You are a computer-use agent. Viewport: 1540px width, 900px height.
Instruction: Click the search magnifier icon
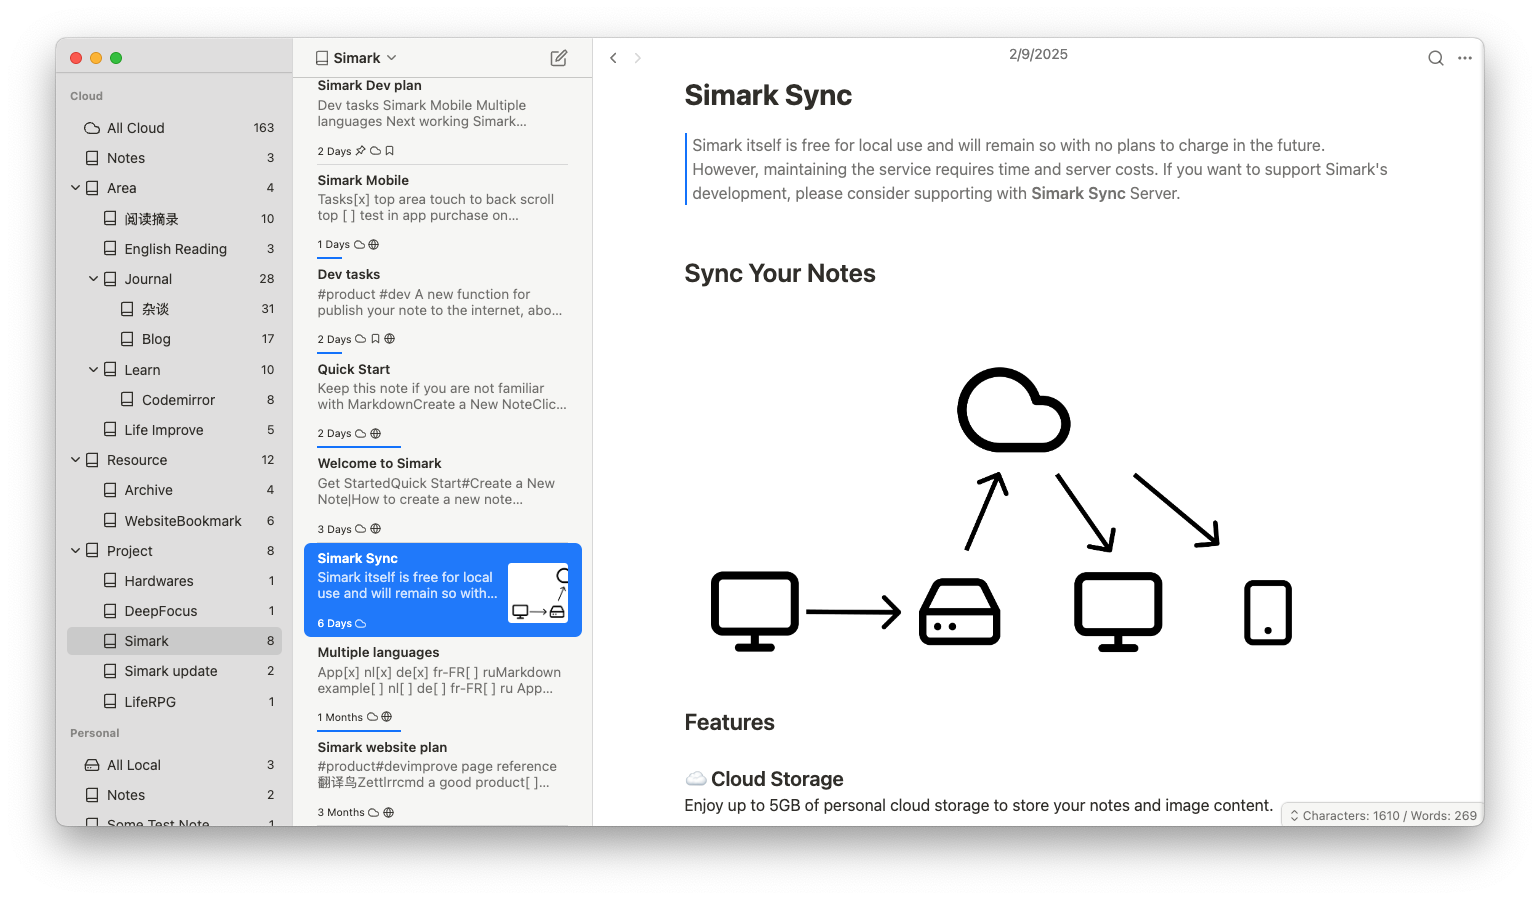[x=1435, y=58]
